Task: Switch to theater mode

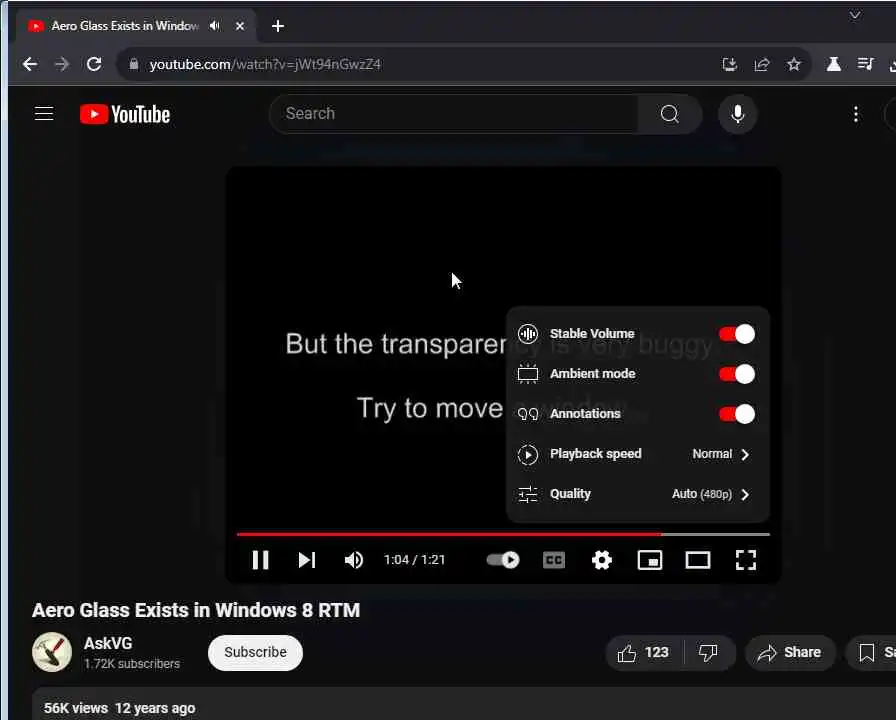Action: pos(698,560)
